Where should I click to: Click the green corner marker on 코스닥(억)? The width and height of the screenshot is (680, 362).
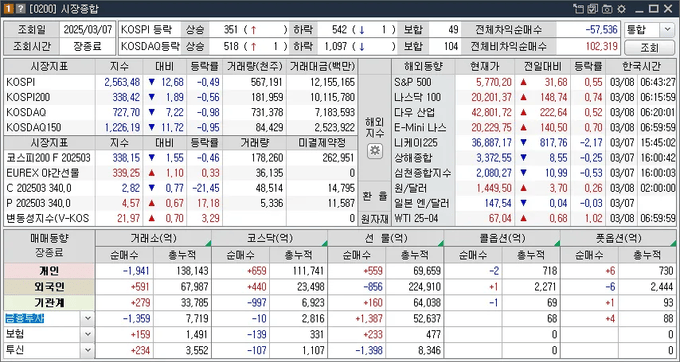(x=325, y=244)
